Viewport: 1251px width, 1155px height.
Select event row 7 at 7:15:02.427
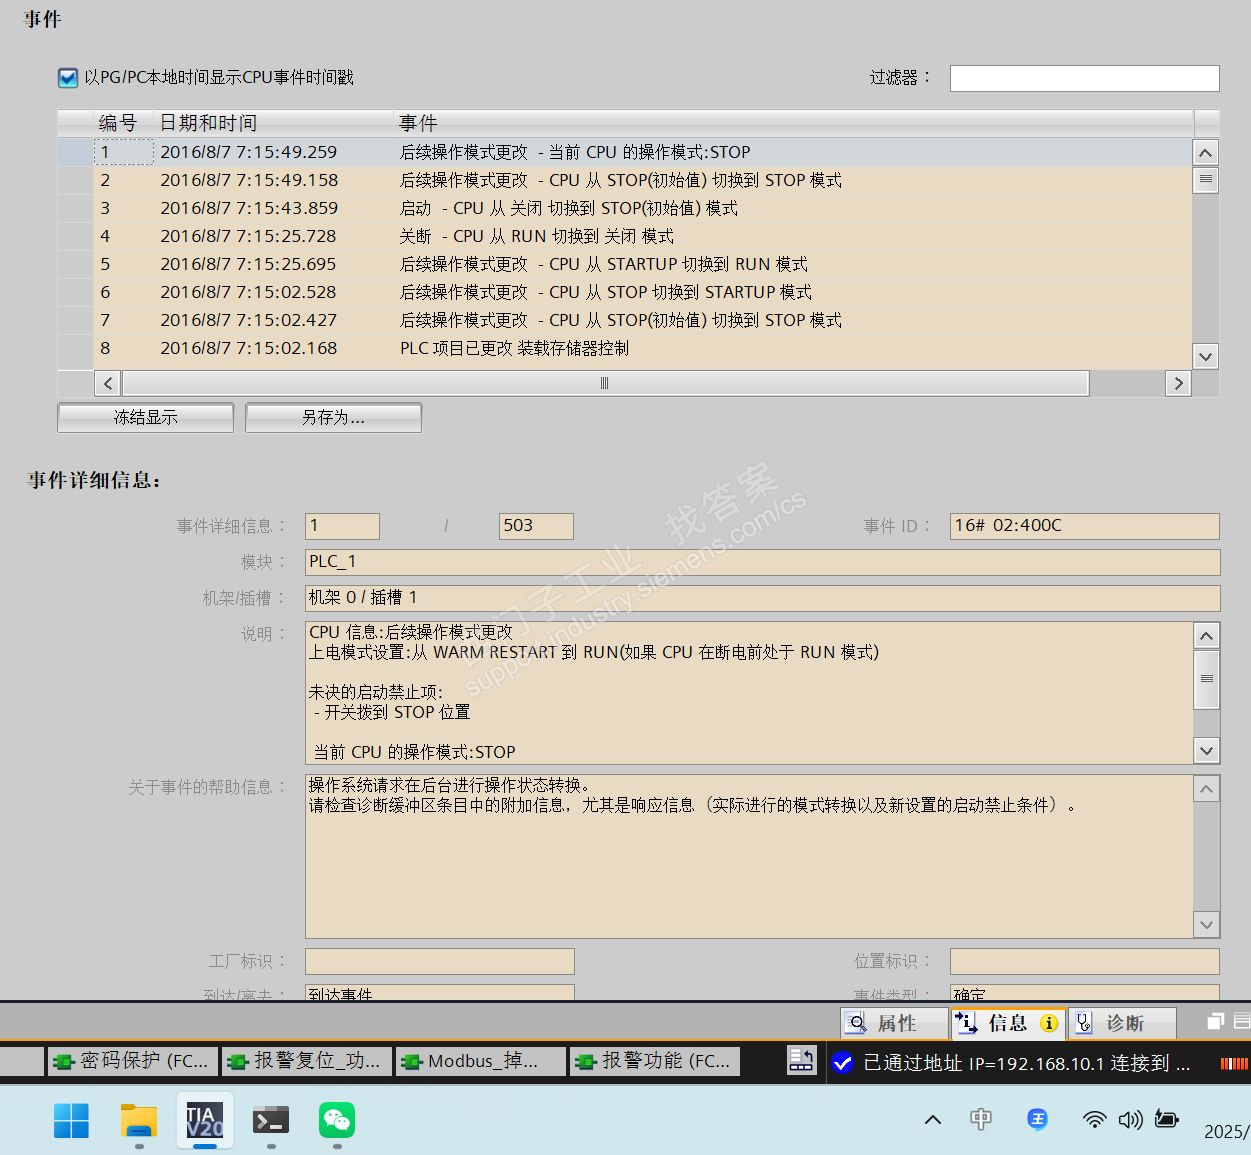pyautogui.click(x=625, y=320)
